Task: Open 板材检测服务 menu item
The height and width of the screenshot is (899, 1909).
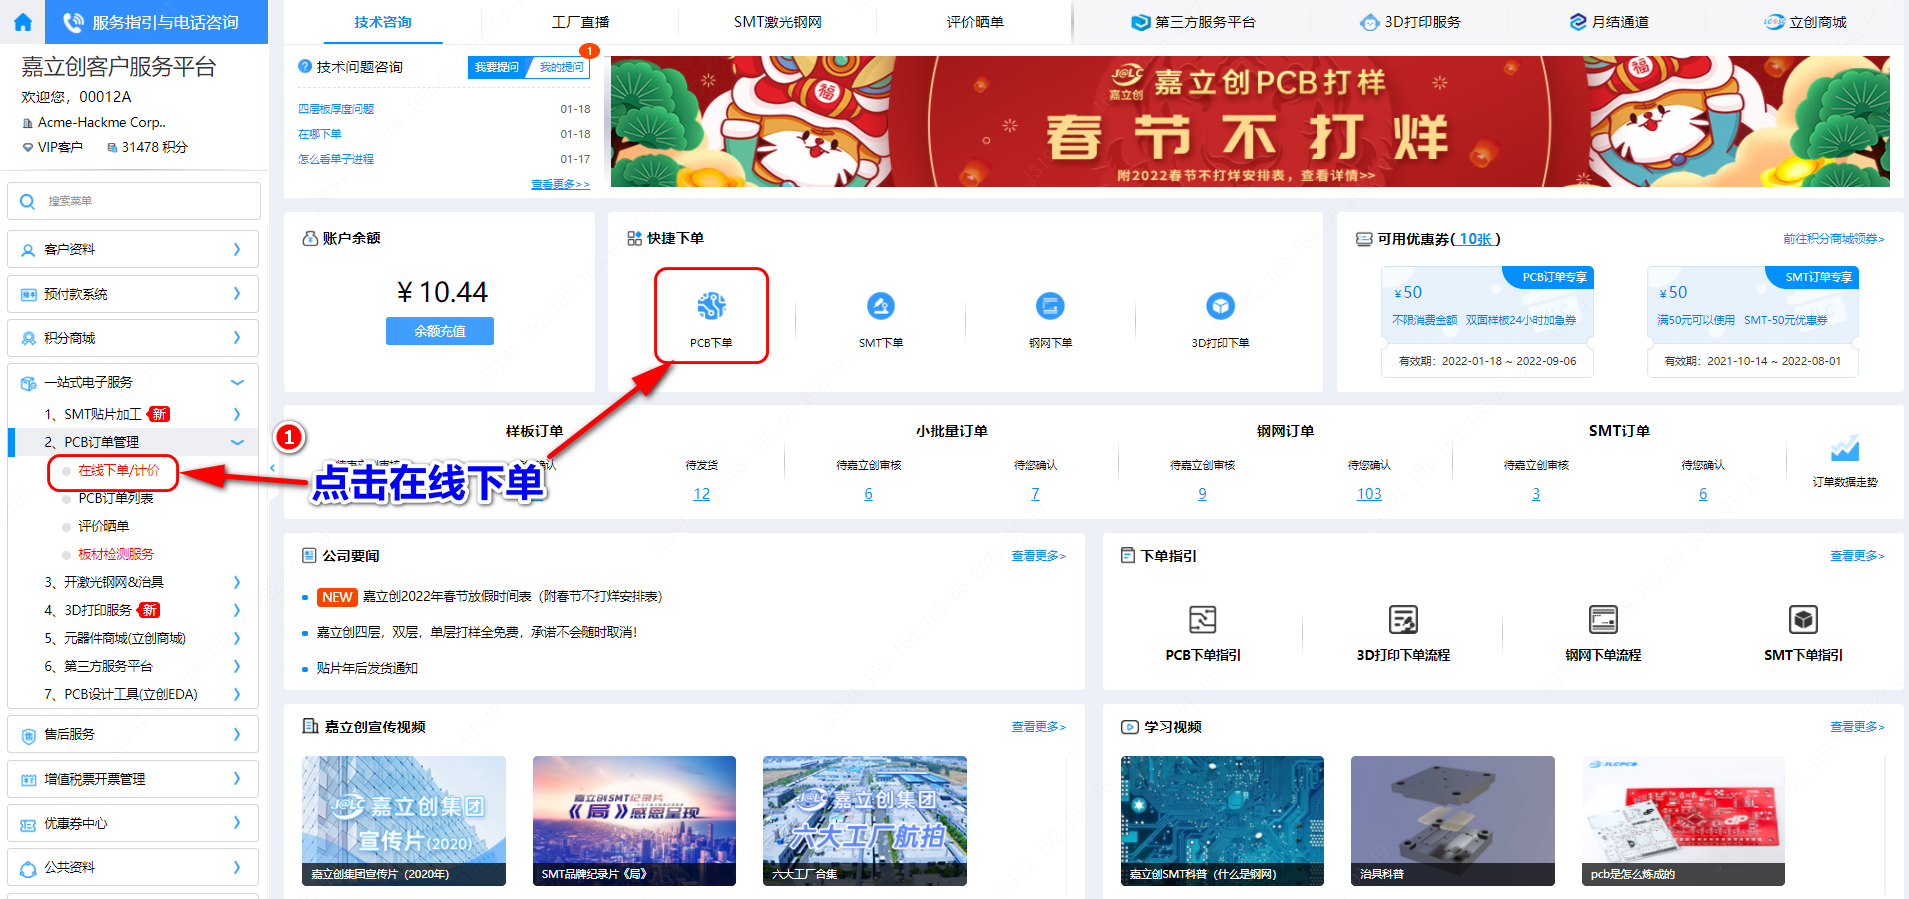Action: 116,554
